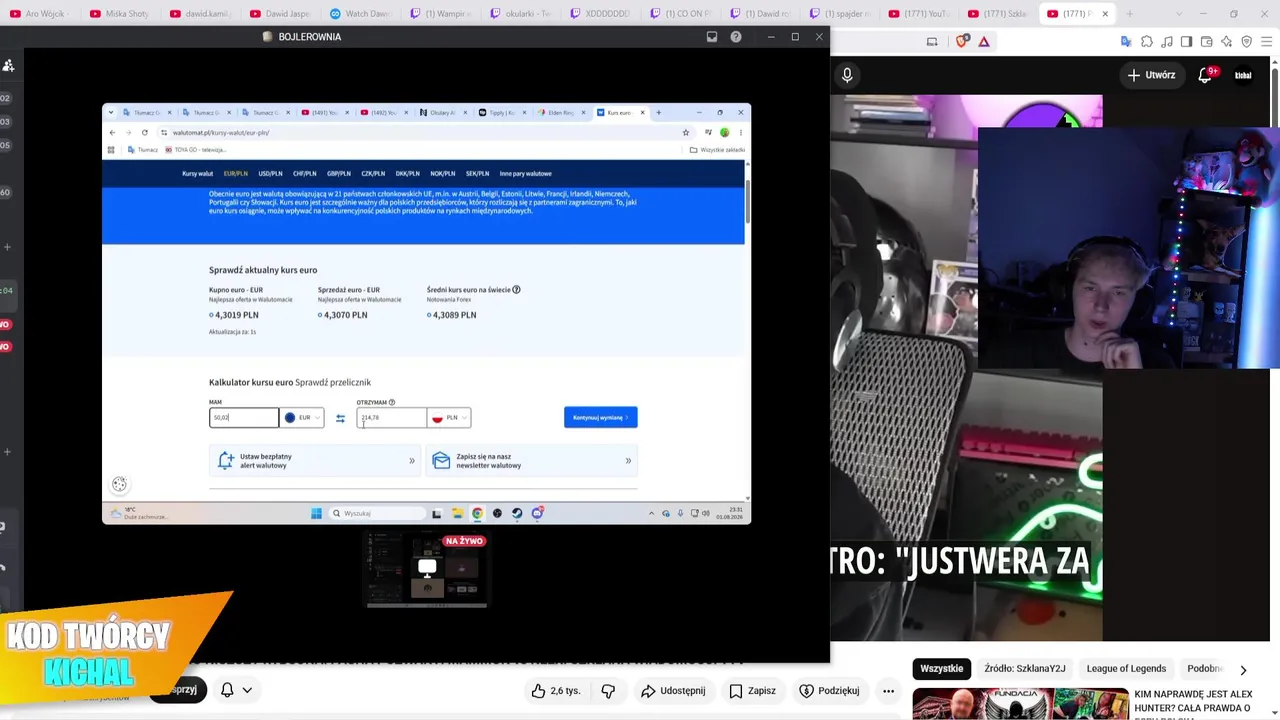Viewport: 1280px width, 720px height.
Task: Open the kichal account avatar
Action: coord(1243,75)
